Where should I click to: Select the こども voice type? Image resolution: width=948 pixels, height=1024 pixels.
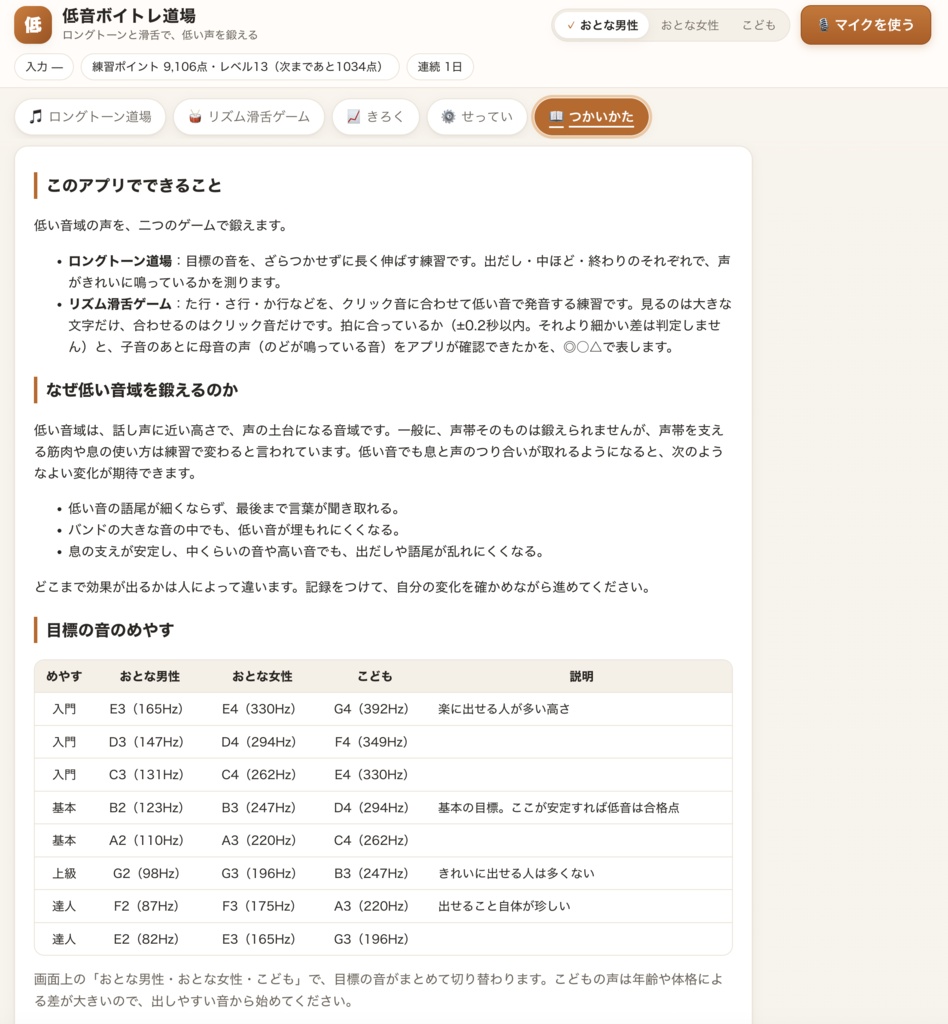point(759,25)
